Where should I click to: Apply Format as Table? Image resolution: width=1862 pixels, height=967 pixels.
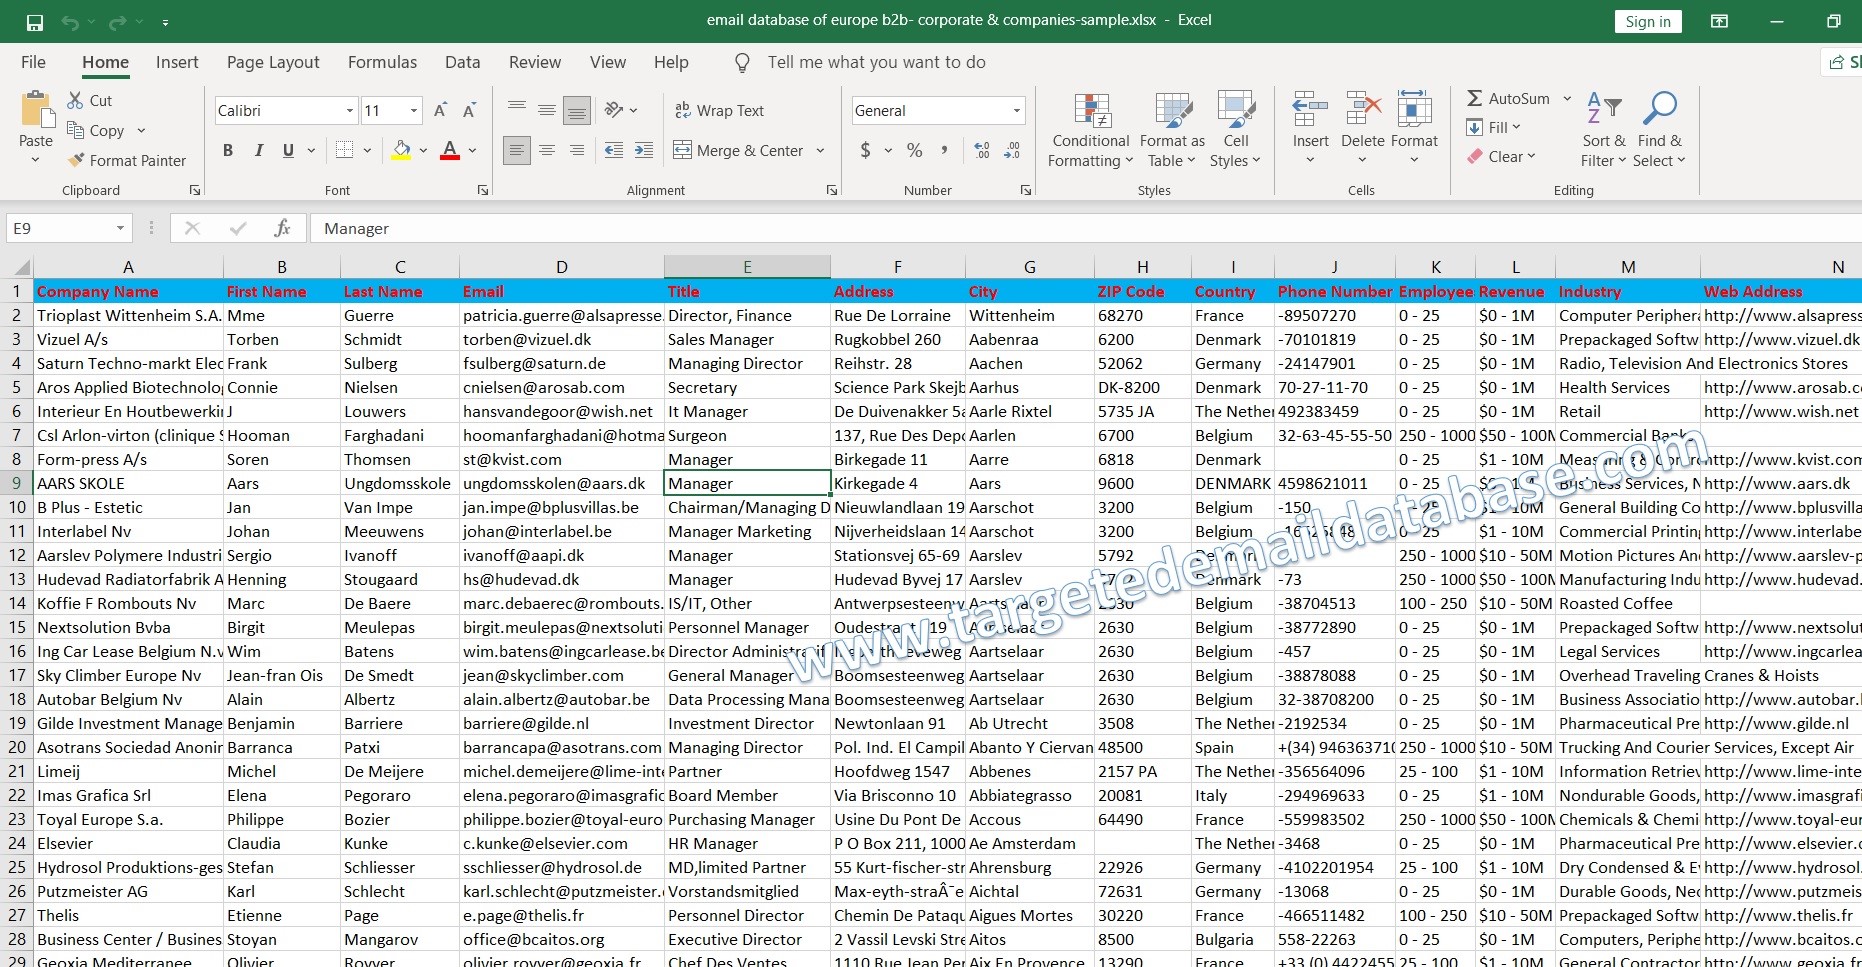click(x=1171, y=130)
